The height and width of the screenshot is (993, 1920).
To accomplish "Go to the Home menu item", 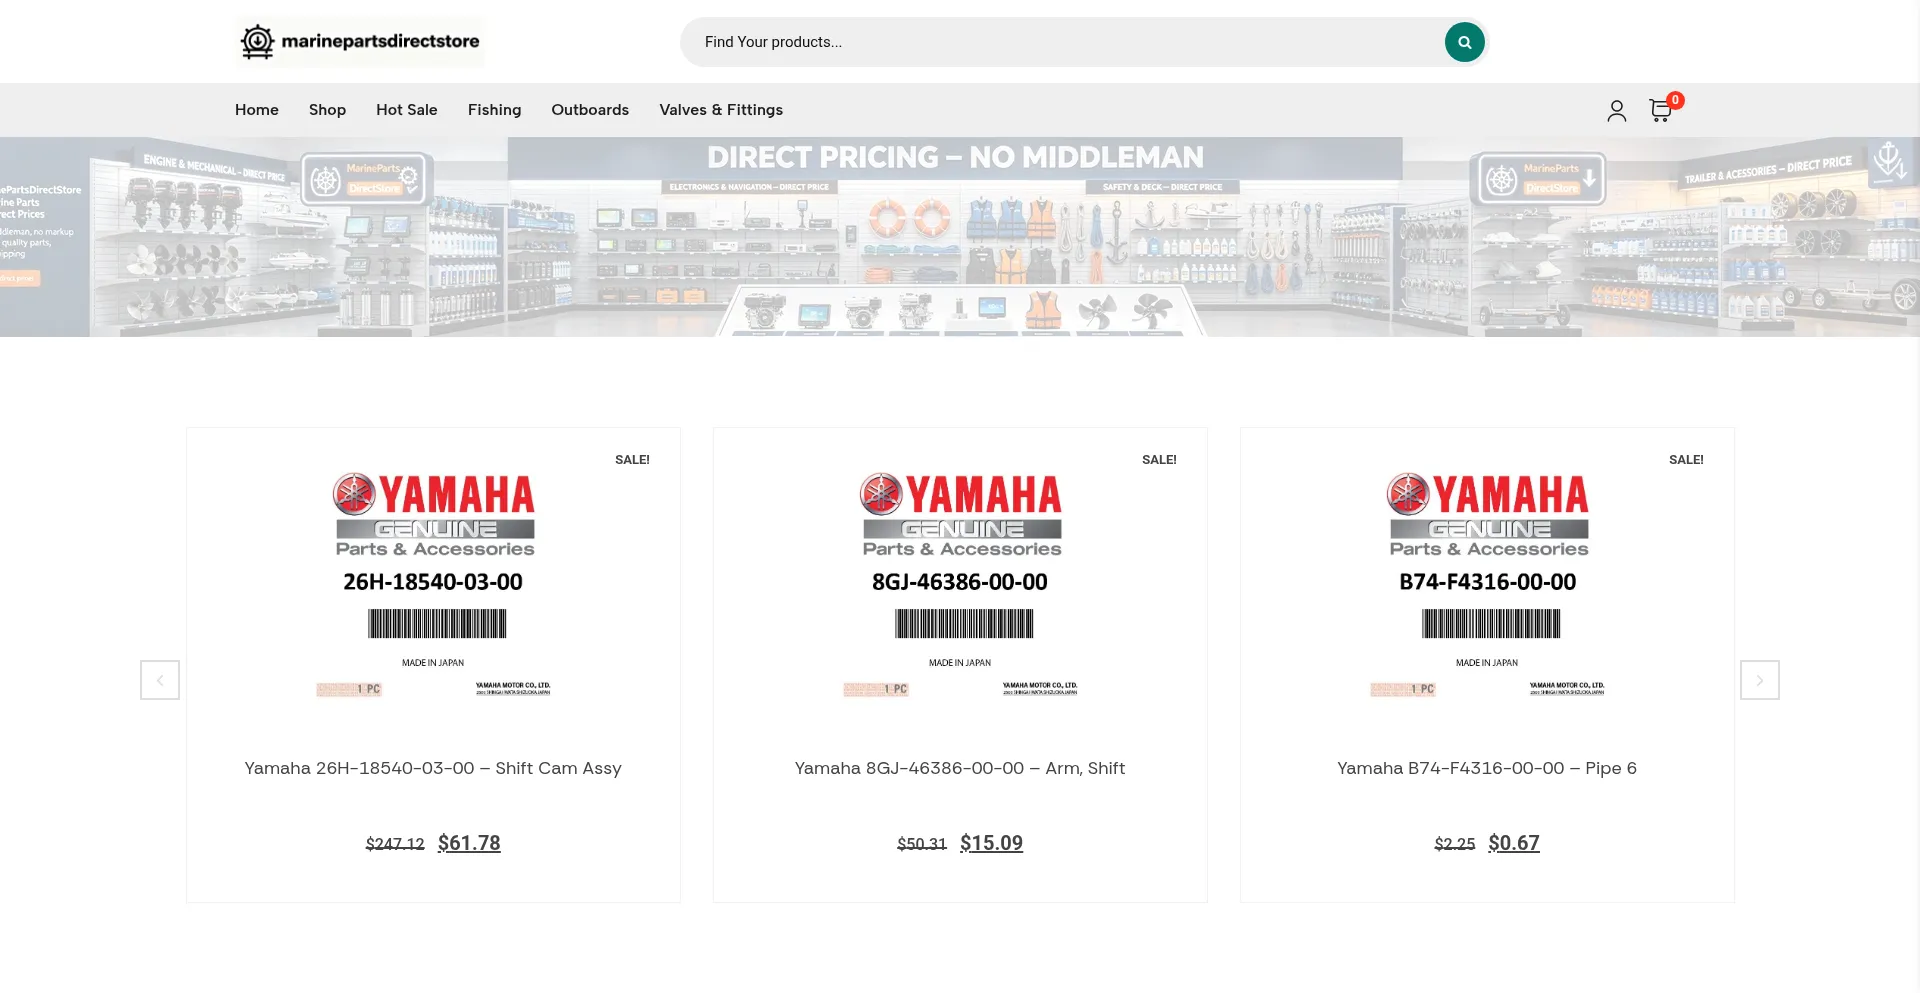I will point(257,110).
